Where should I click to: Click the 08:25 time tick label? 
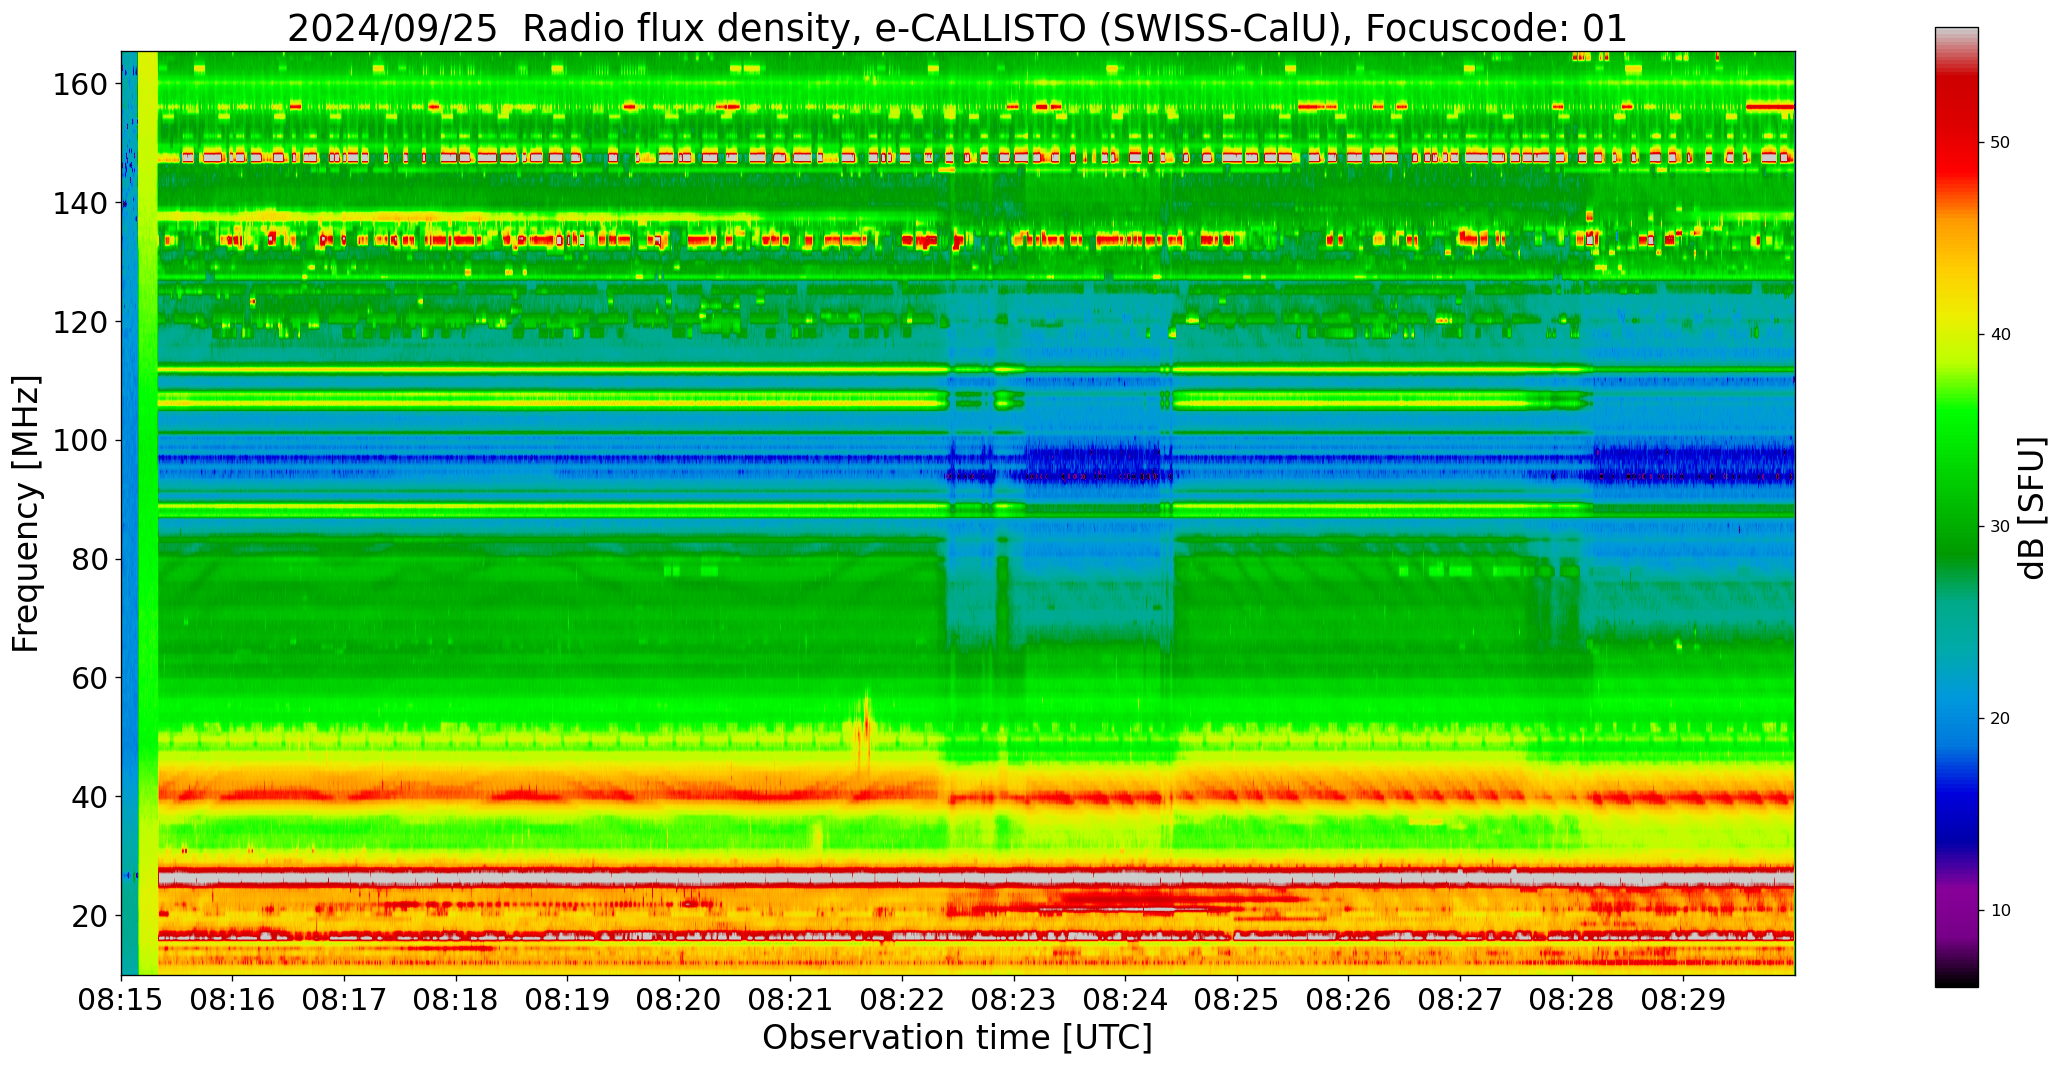(1237, 1000)
